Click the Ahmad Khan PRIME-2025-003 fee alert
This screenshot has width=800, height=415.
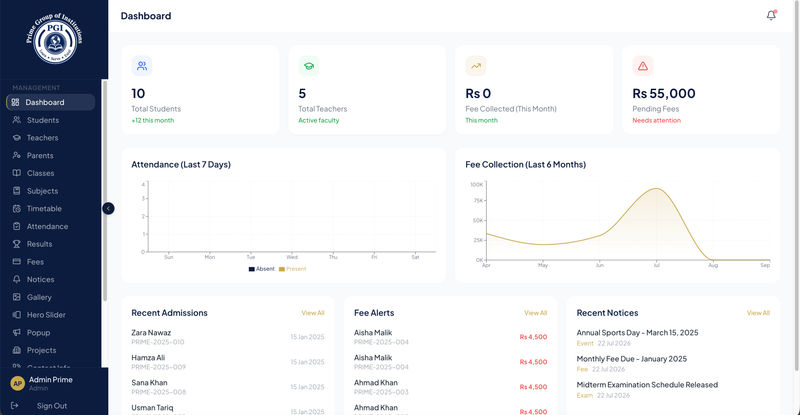[451, 387]
